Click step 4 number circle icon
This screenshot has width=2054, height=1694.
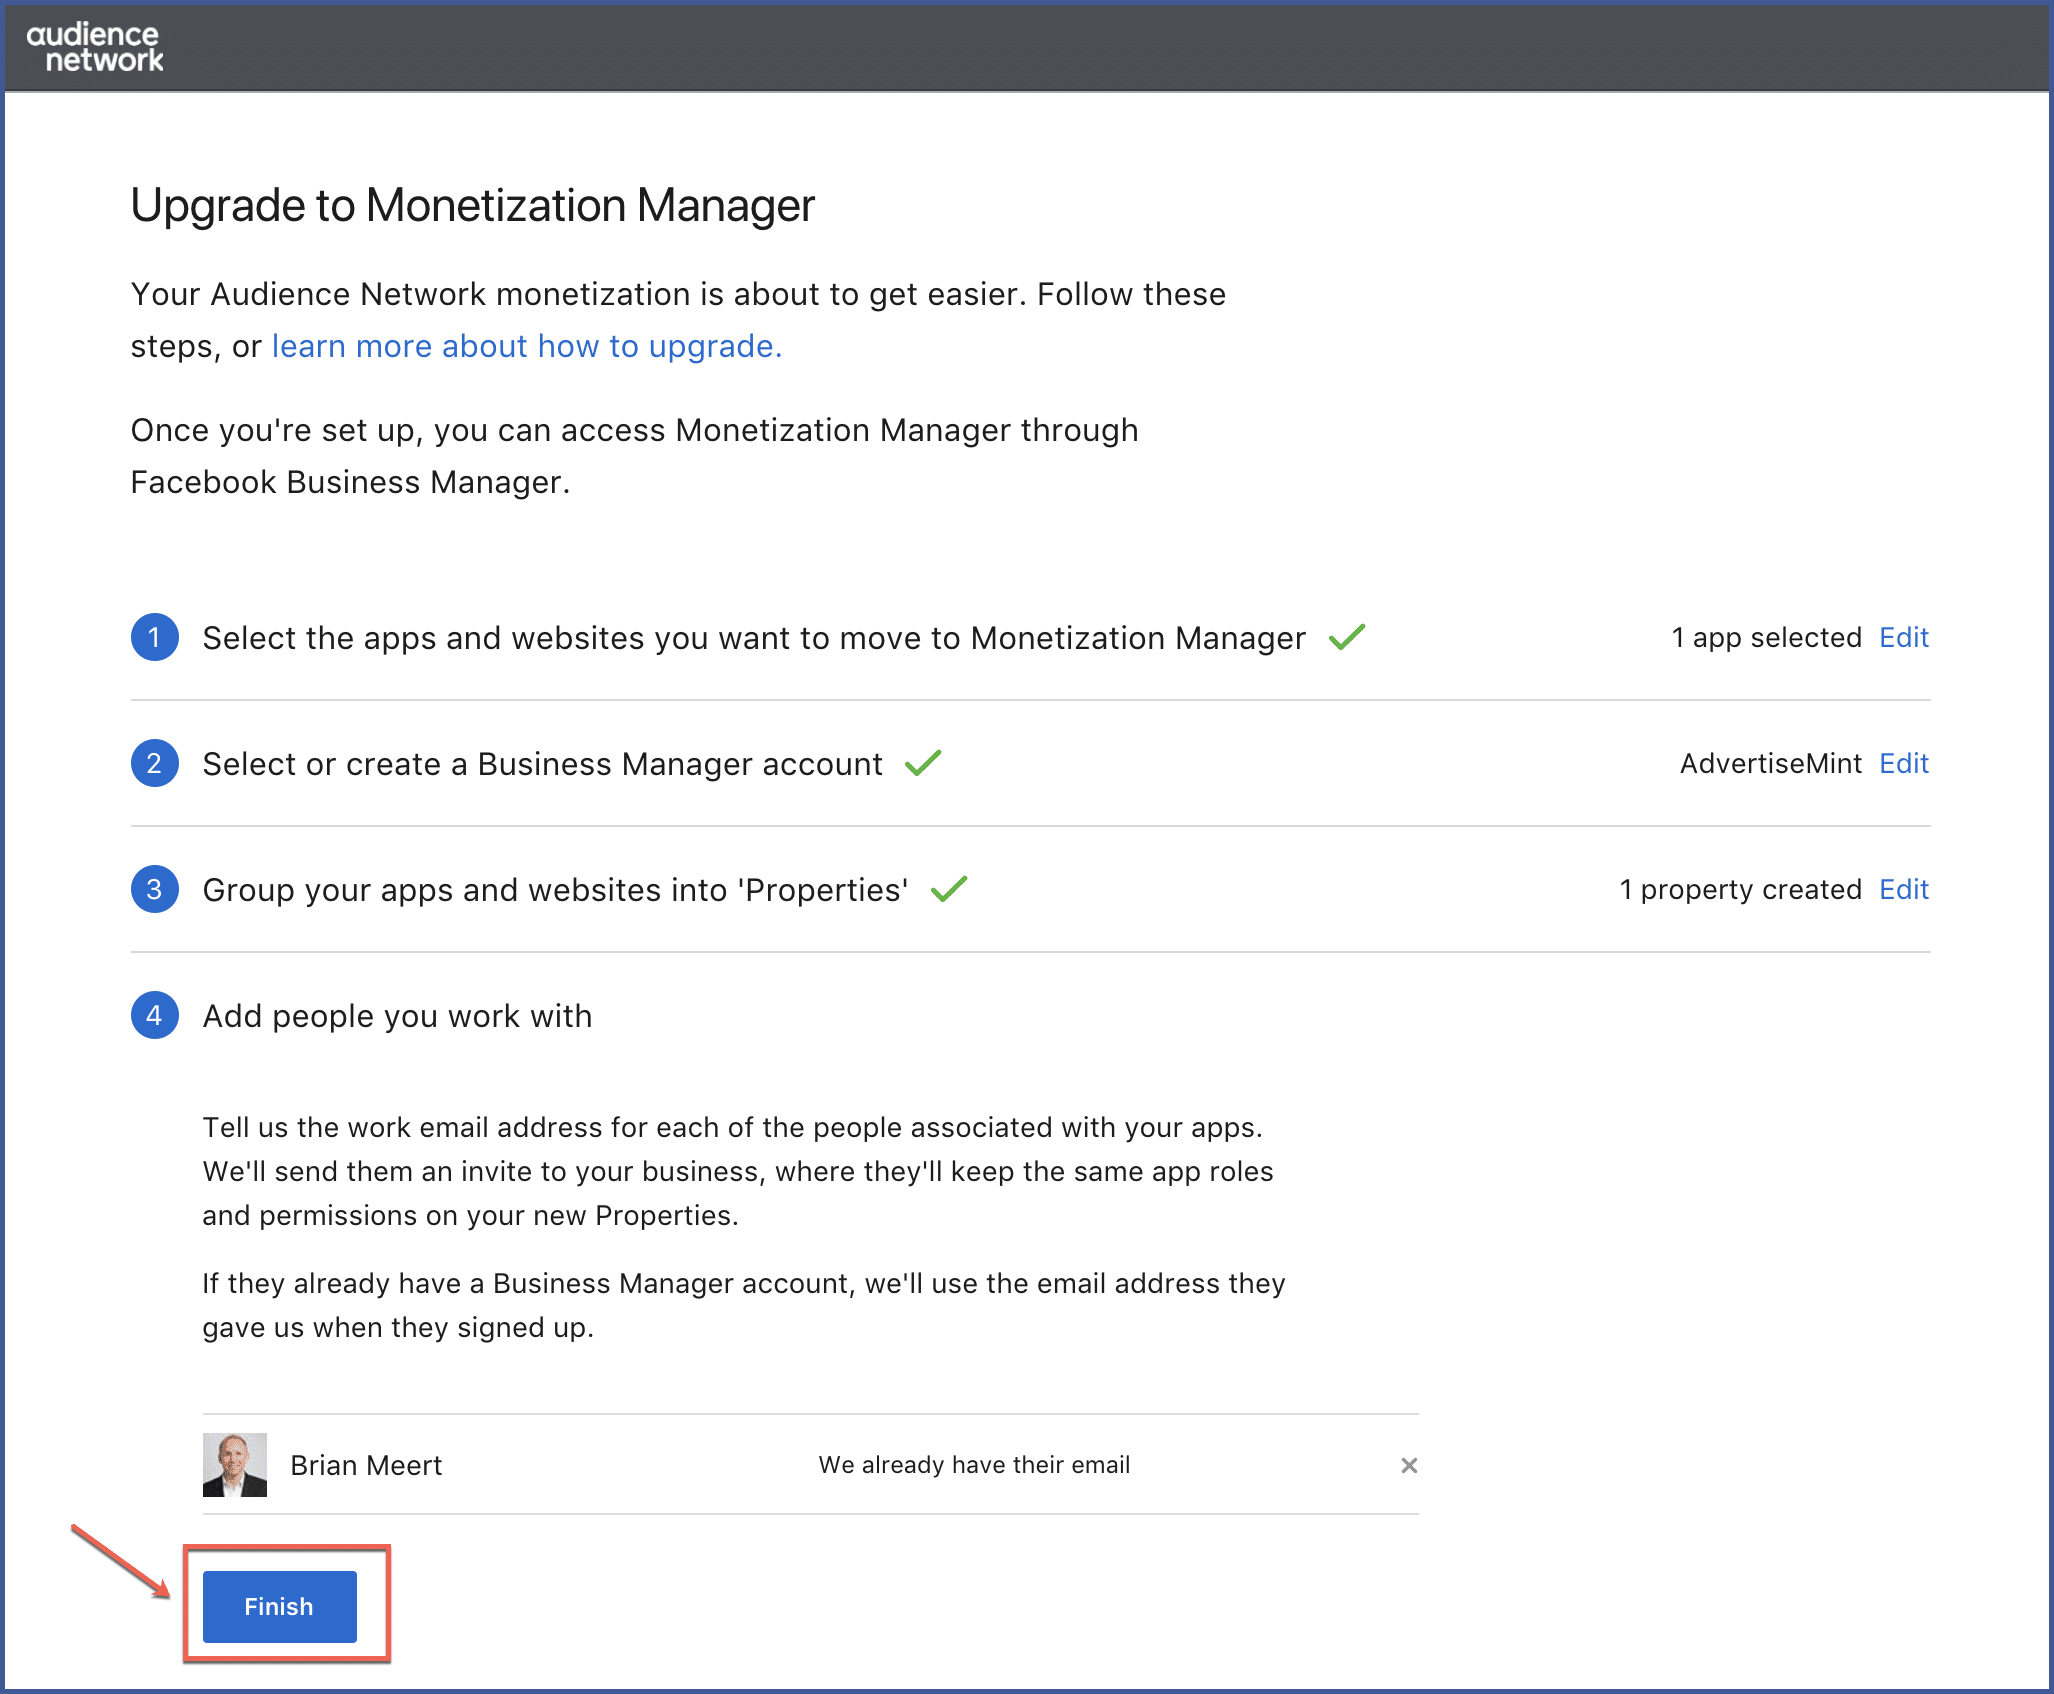coord(155,1015)
